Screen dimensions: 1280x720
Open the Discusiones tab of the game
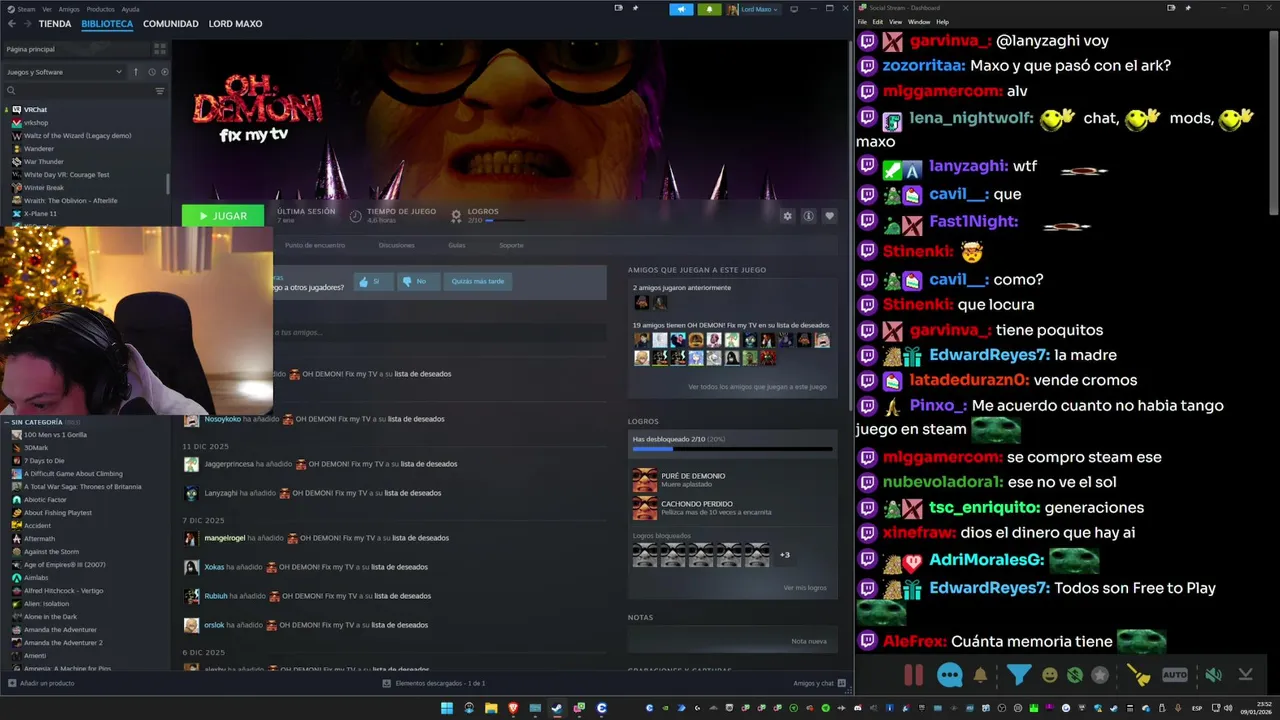[x=396, y=245]
